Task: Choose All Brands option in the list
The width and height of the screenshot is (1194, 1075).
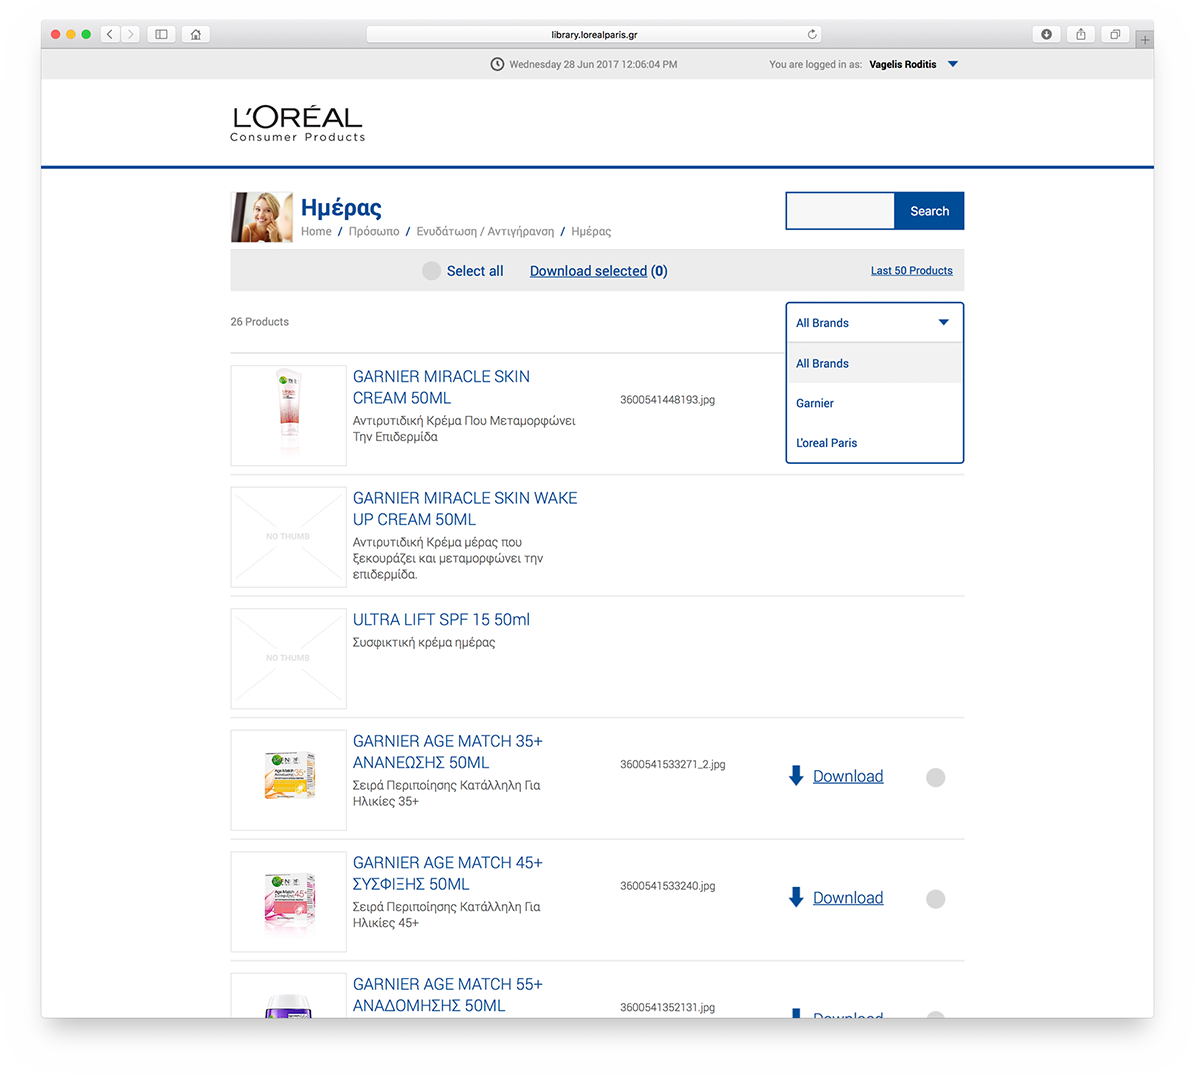Action: click(x=875, y=363)
